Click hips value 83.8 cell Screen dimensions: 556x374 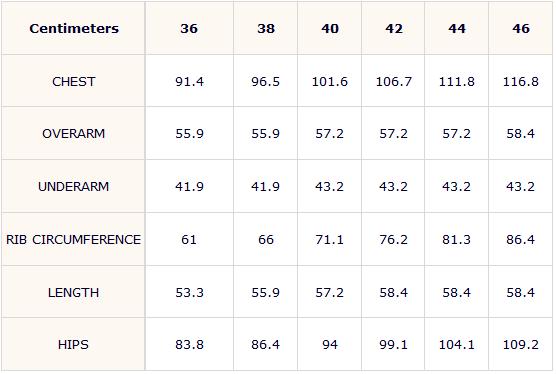pos(189,344)
